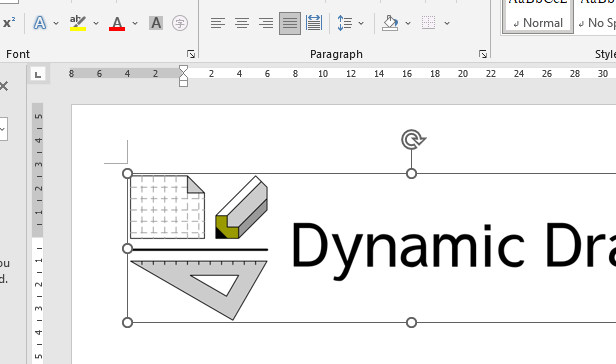Viewport: 616px width, 364px height.
Task: Apply yellow text highlight color
Action: 78,23
